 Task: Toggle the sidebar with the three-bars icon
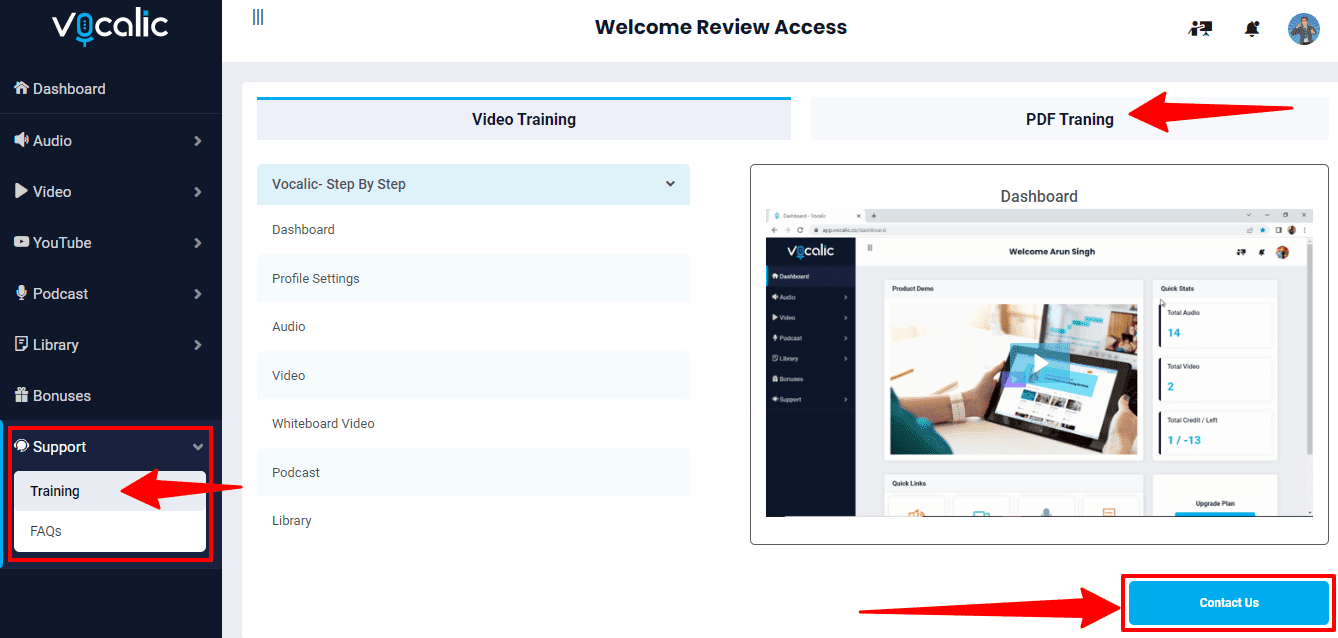(258, 17)
